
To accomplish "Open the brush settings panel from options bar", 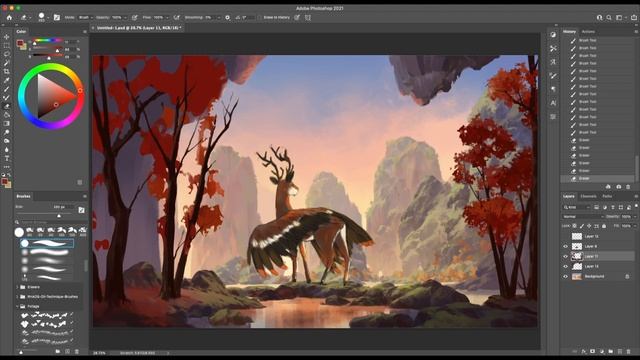I will (57, 18).
